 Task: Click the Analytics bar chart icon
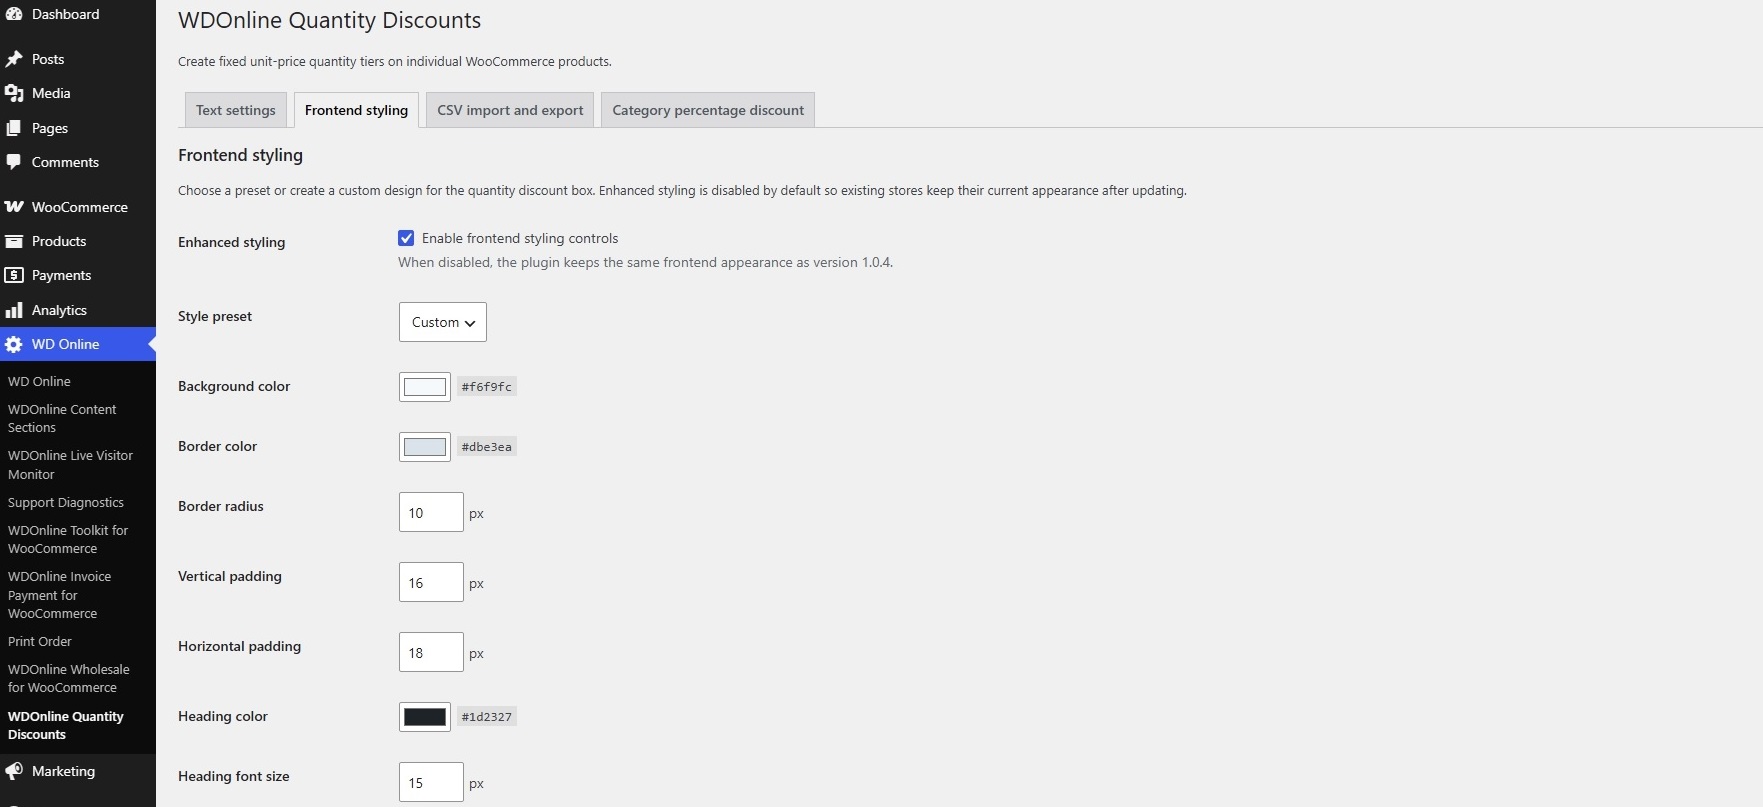(14, 310)
